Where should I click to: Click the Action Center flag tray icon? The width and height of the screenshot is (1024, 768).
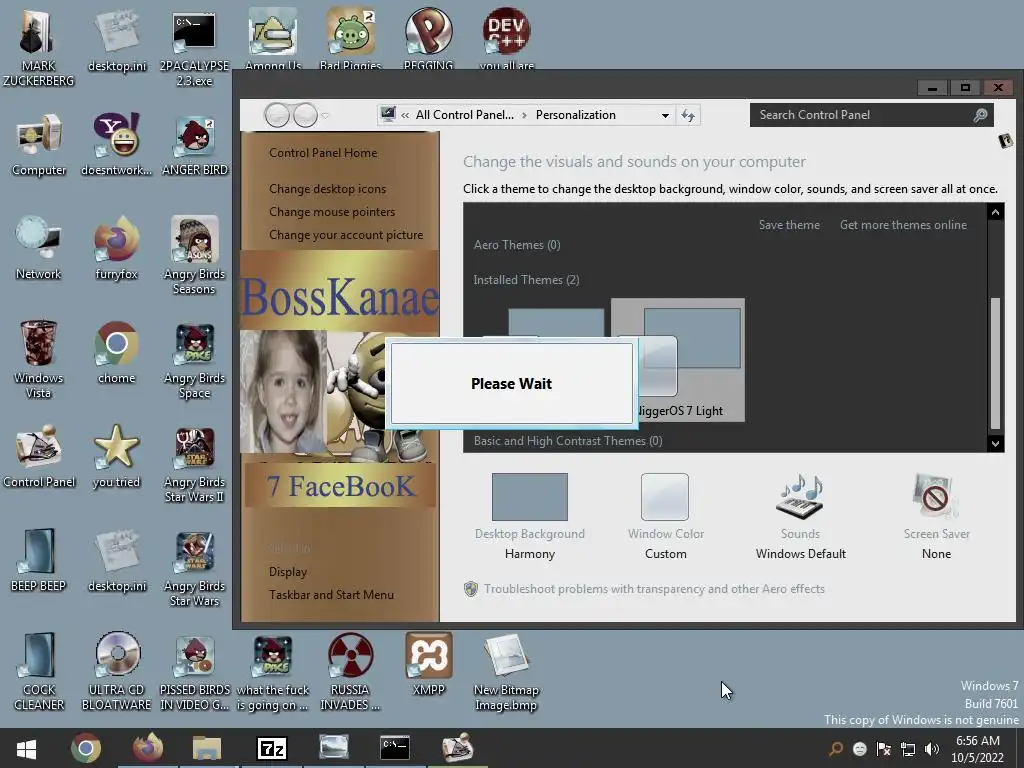(x=884, y=749)
